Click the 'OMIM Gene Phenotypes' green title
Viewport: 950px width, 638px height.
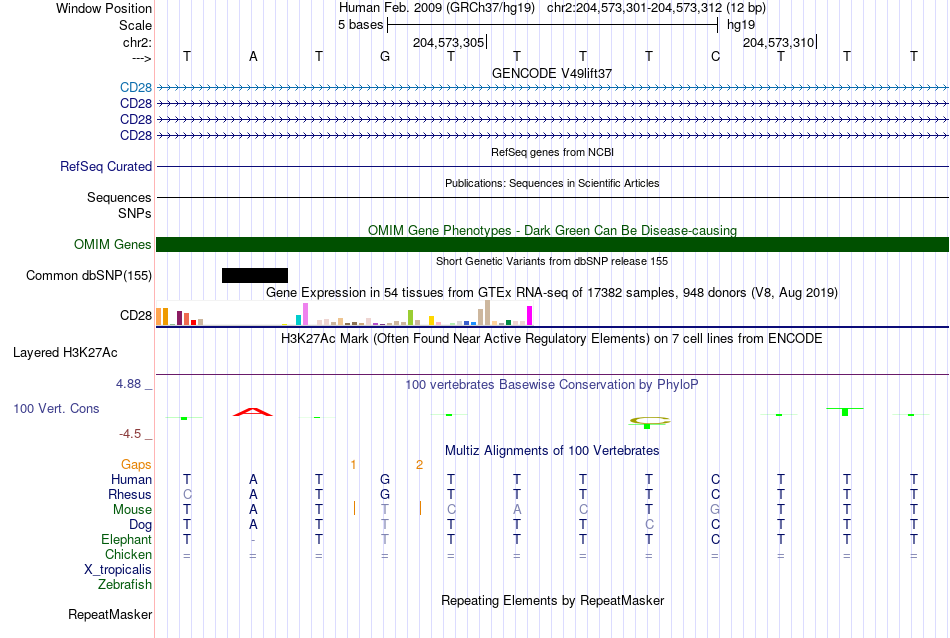click(x=553, y=230)
